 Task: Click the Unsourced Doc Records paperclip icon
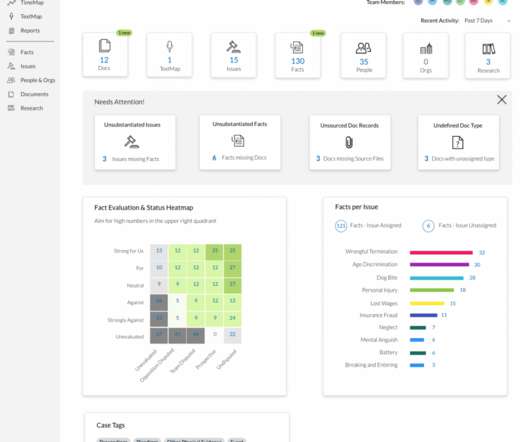(x=349, y=143)
